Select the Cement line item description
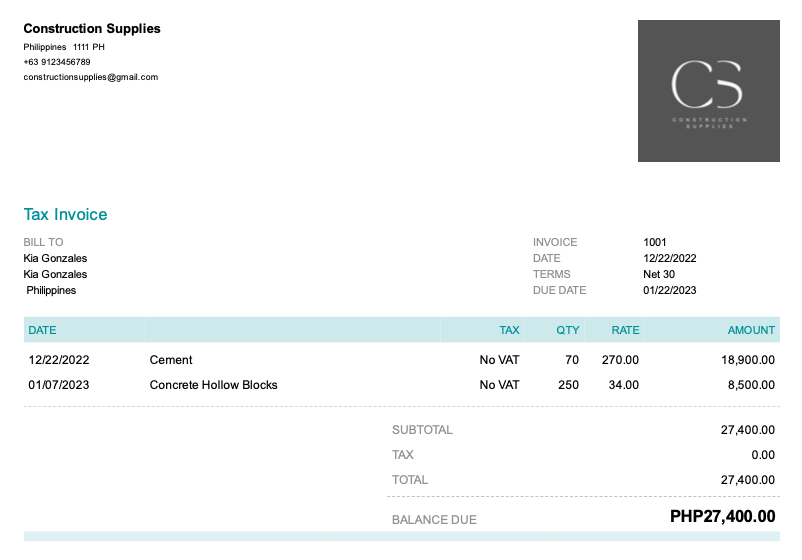The width and height of the screenshot is (802, 560). point(171,360)
